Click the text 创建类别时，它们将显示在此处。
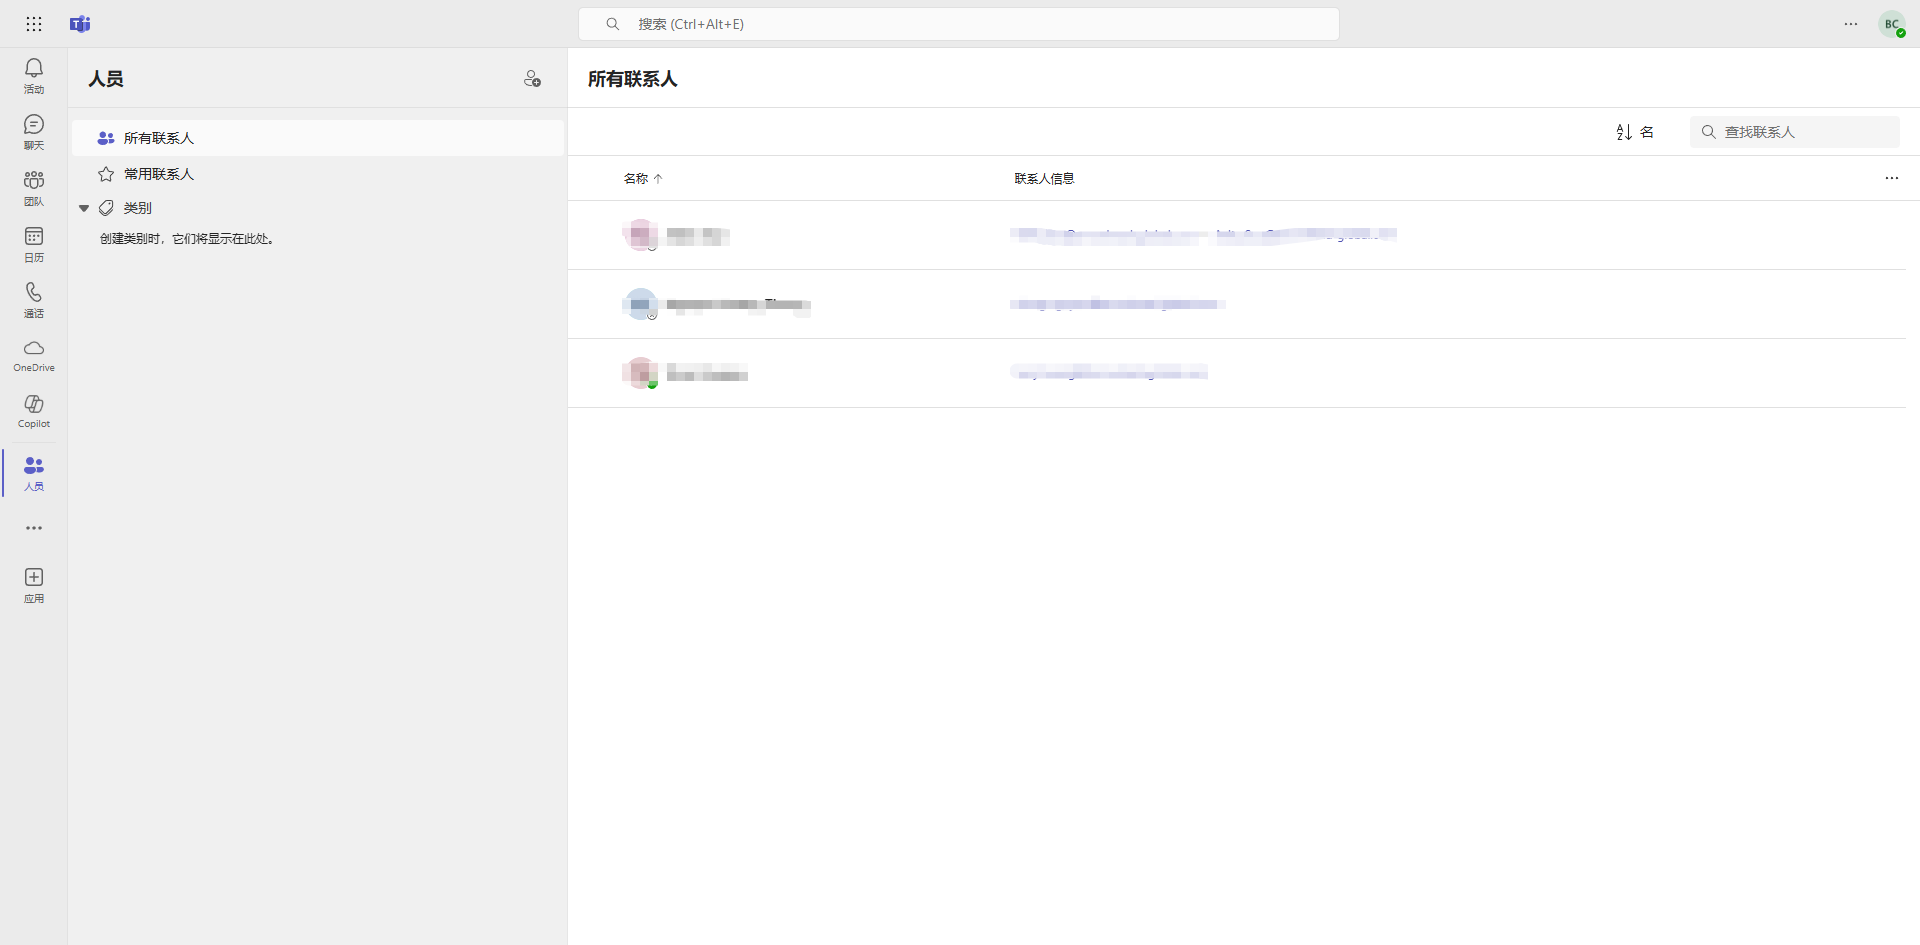 point(187,239)
